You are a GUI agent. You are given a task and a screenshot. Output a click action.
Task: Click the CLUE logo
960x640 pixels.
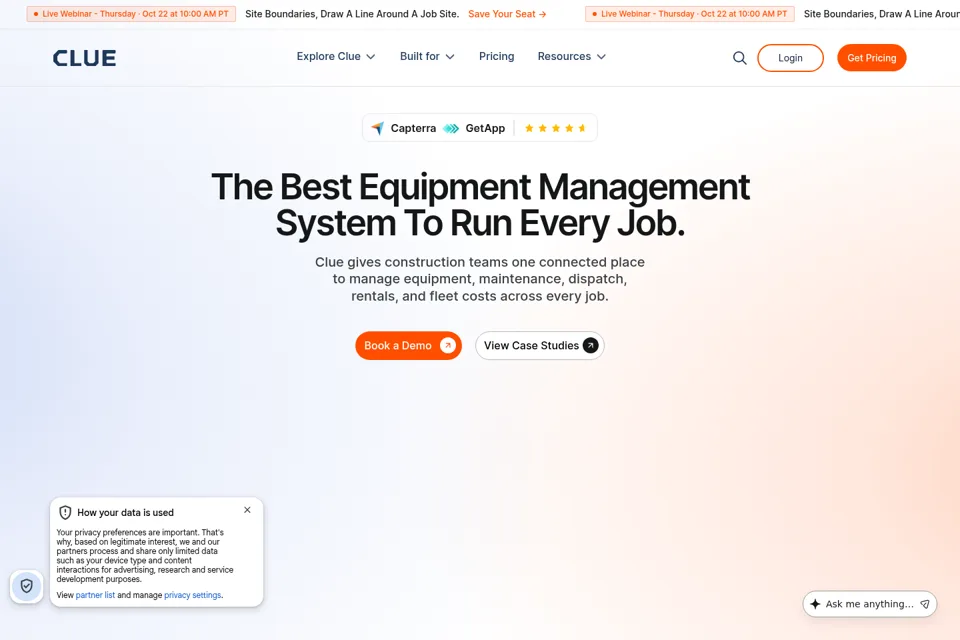click(x=84, y=58)
